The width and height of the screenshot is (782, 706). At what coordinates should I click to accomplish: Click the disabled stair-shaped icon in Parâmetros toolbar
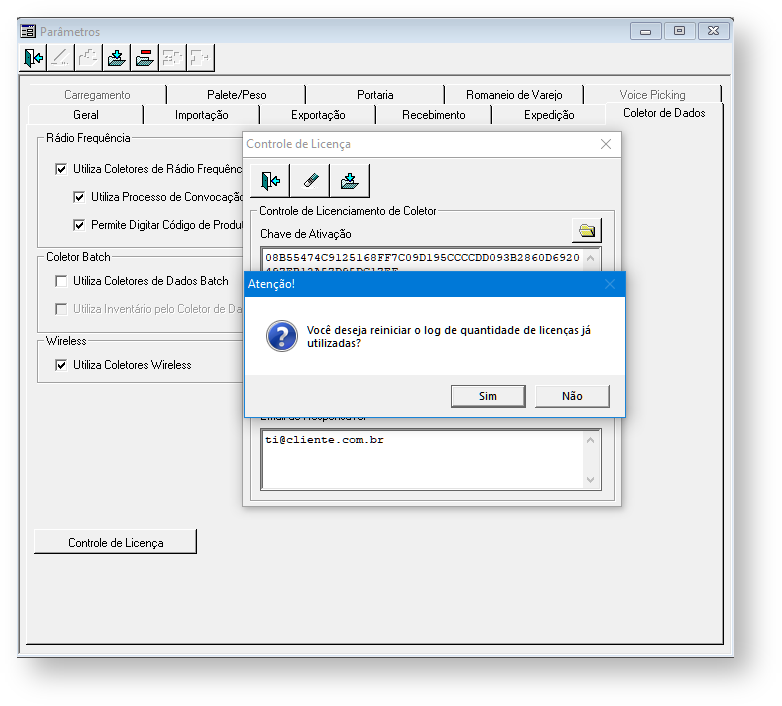click(89, 58)
